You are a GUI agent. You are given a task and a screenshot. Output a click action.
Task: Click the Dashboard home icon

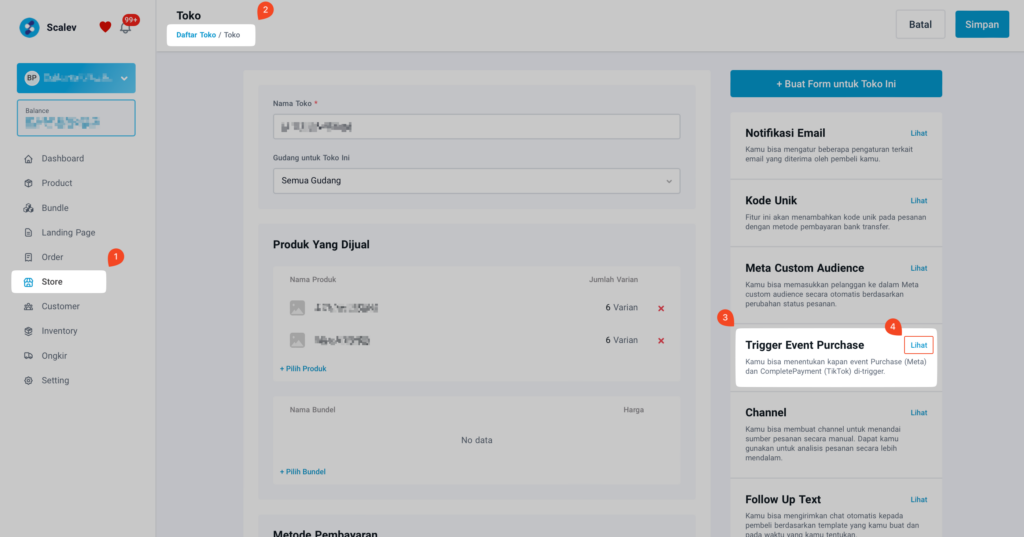[x=28, y=159]
